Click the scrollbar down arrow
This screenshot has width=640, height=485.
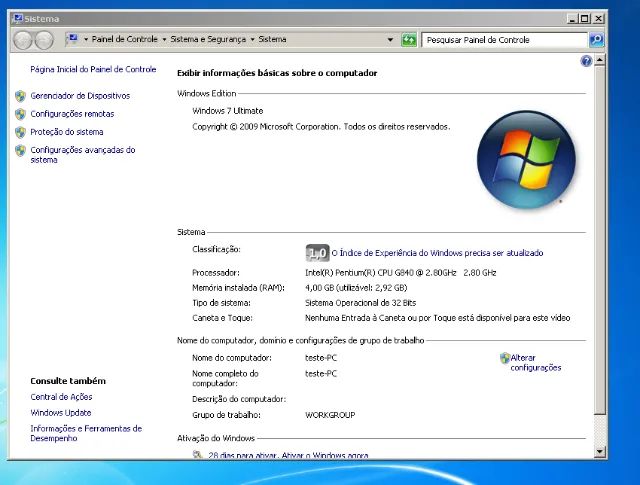600,452
